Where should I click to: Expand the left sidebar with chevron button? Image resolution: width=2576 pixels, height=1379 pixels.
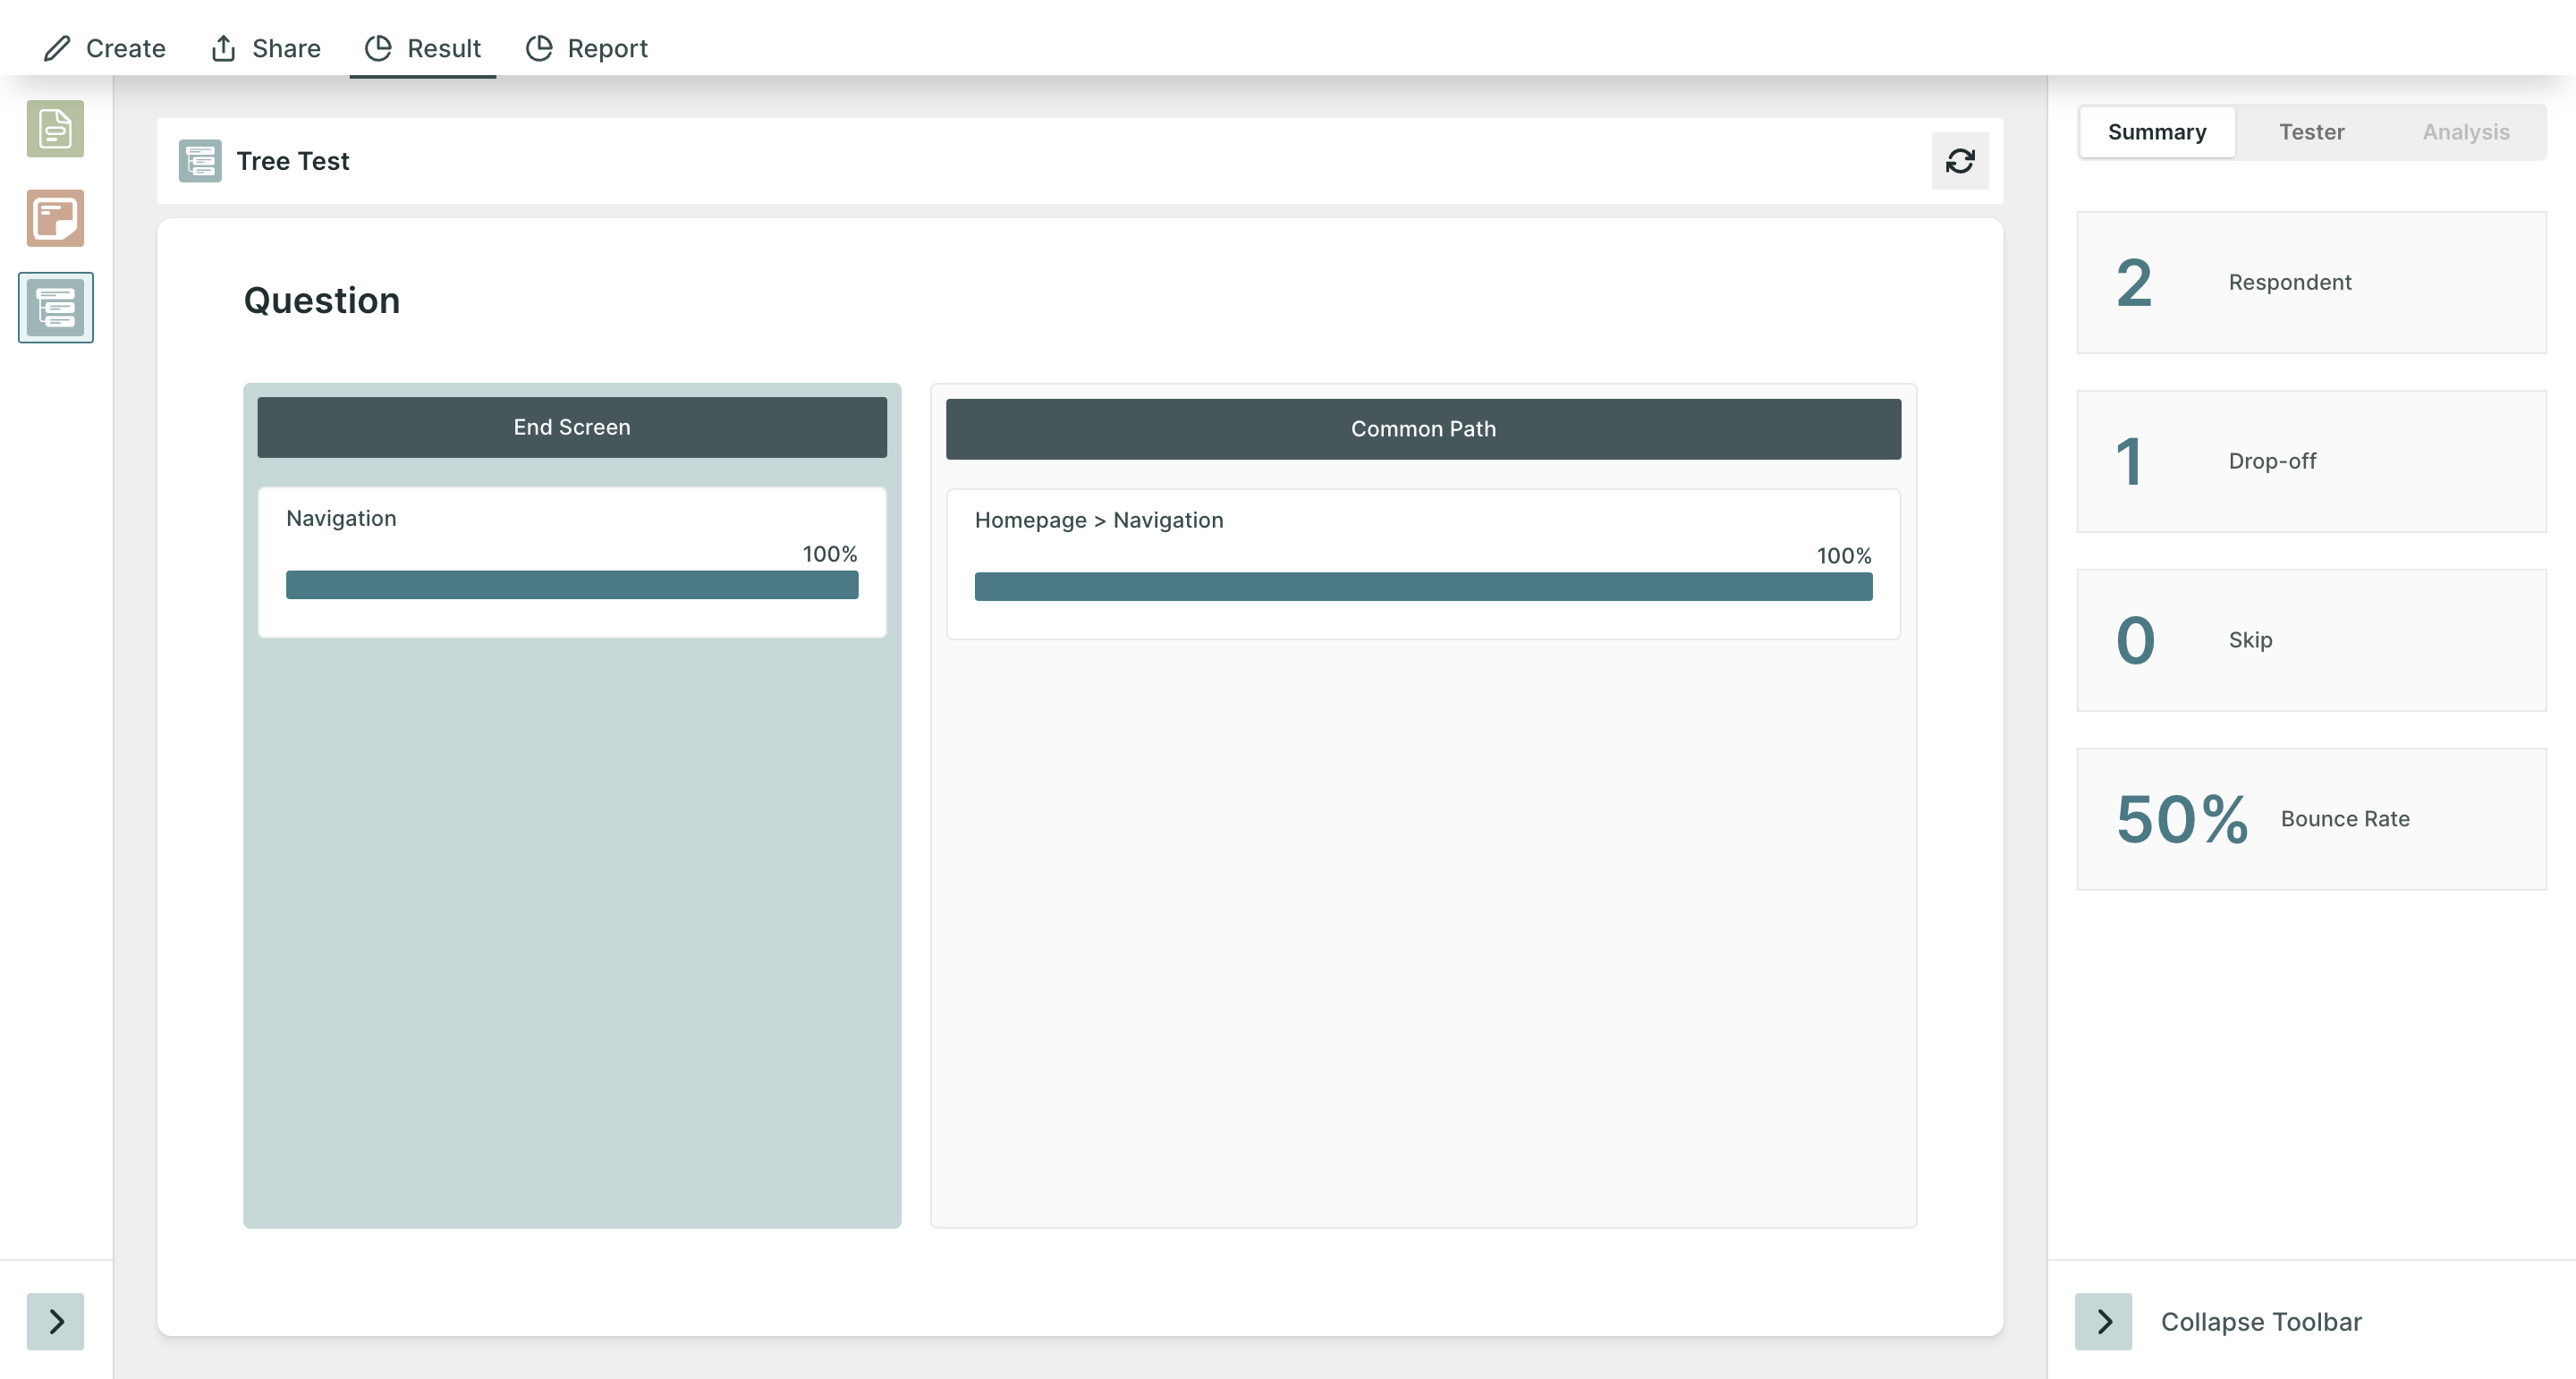(55, 1321)
